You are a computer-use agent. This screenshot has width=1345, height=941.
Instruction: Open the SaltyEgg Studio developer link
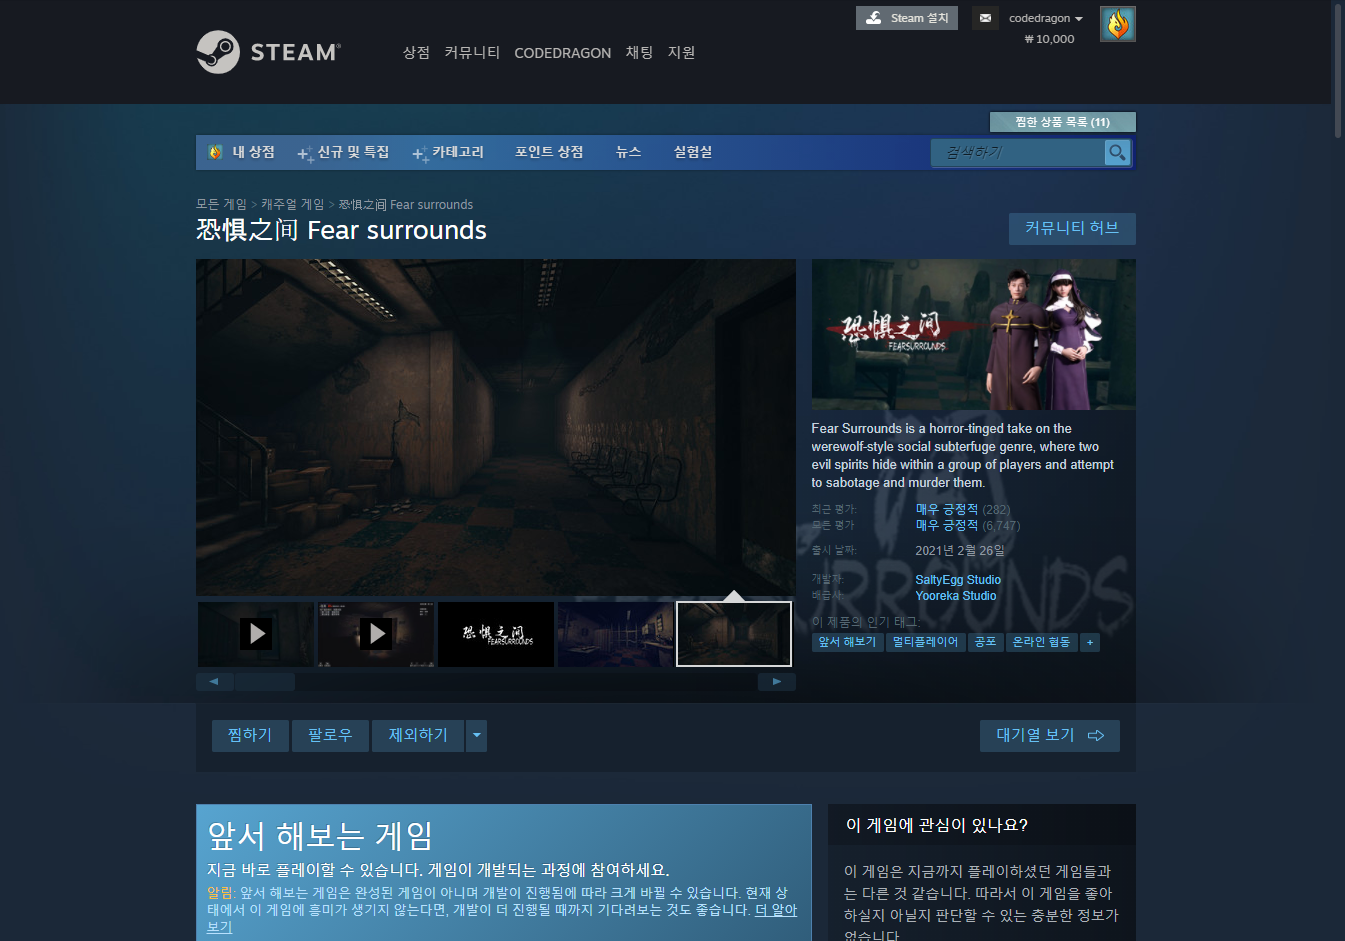[958, 580]
